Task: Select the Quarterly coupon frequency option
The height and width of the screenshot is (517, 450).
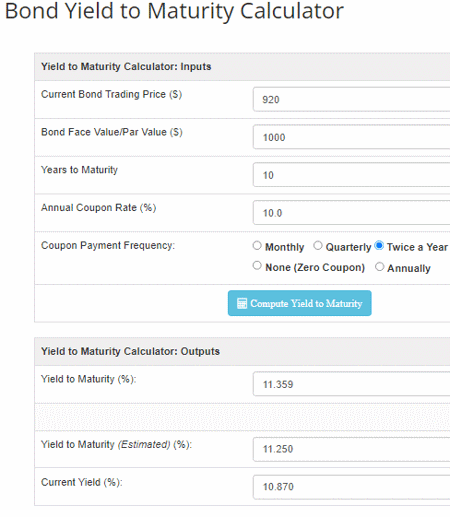Action: tap(318, 246)
